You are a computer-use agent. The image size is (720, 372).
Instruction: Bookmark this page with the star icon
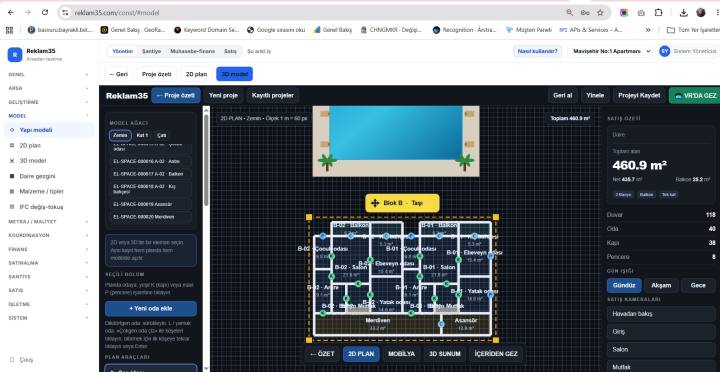[x=600, y=12]
